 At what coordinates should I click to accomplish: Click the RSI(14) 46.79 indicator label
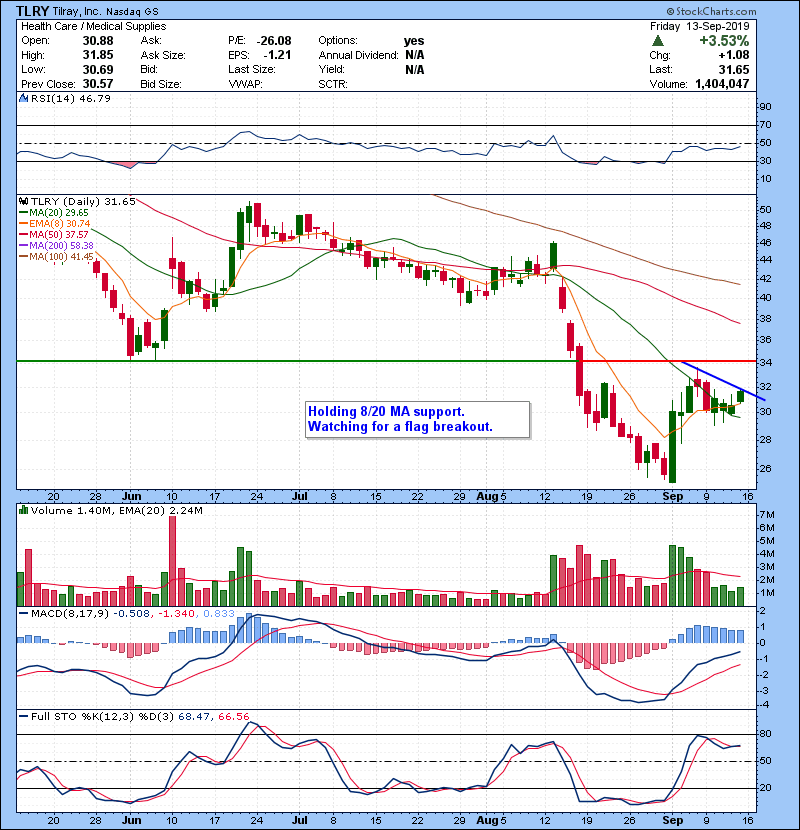pyautogui.click(x=71, y=98)
